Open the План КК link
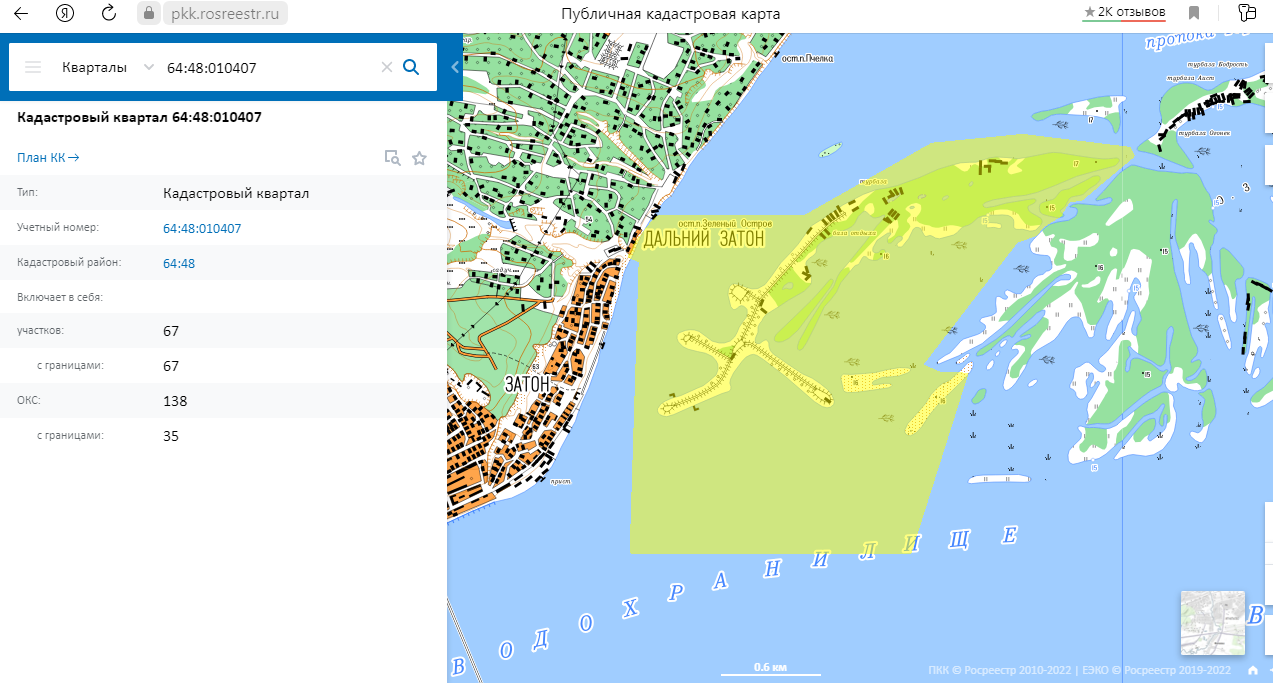Viewport: 1273px width, 683px height. tap(48, 157)
